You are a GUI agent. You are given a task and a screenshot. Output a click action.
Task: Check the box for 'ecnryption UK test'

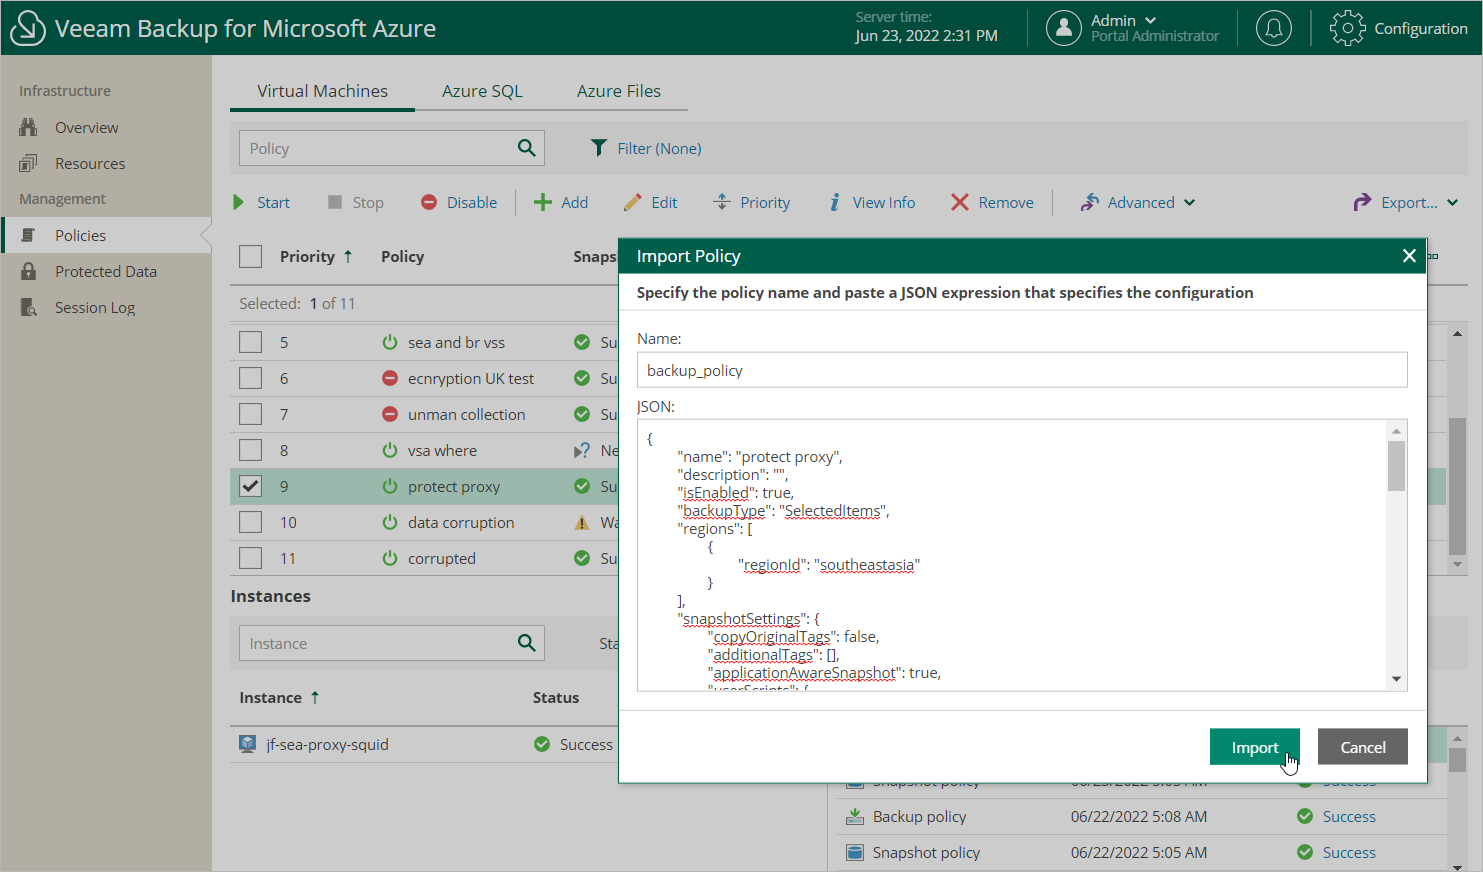pos(251,378)
